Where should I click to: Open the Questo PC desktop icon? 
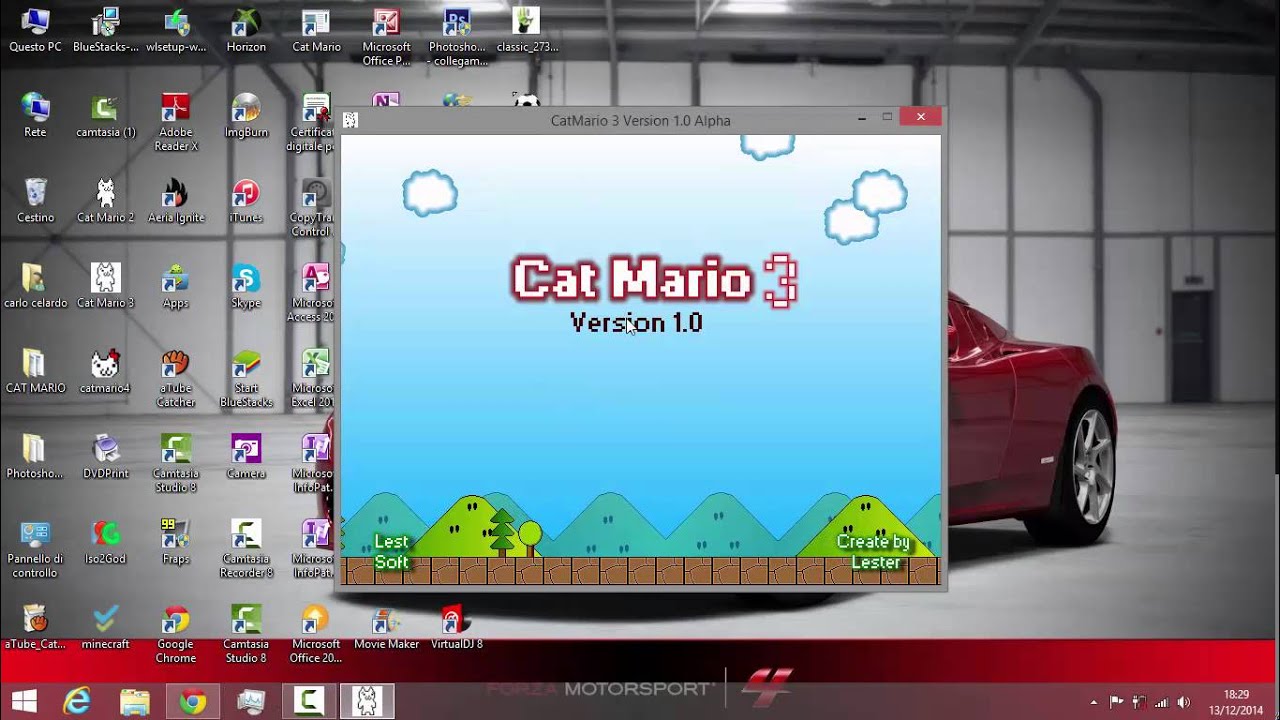[35, 30]
